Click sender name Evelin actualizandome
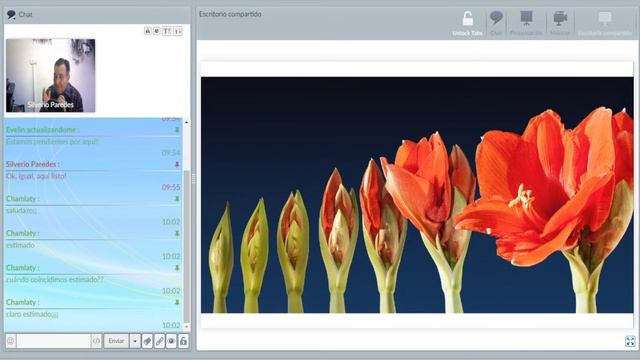This screenshot has width=640, height=360. [42, 130]
